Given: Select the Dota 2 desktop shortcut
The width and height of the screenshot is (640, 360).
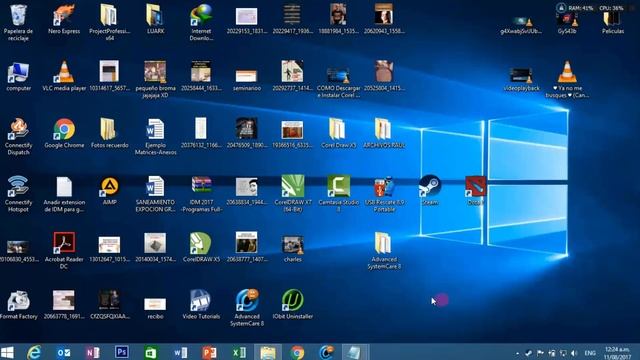Looking at the screenshot, I should point(475,187).
